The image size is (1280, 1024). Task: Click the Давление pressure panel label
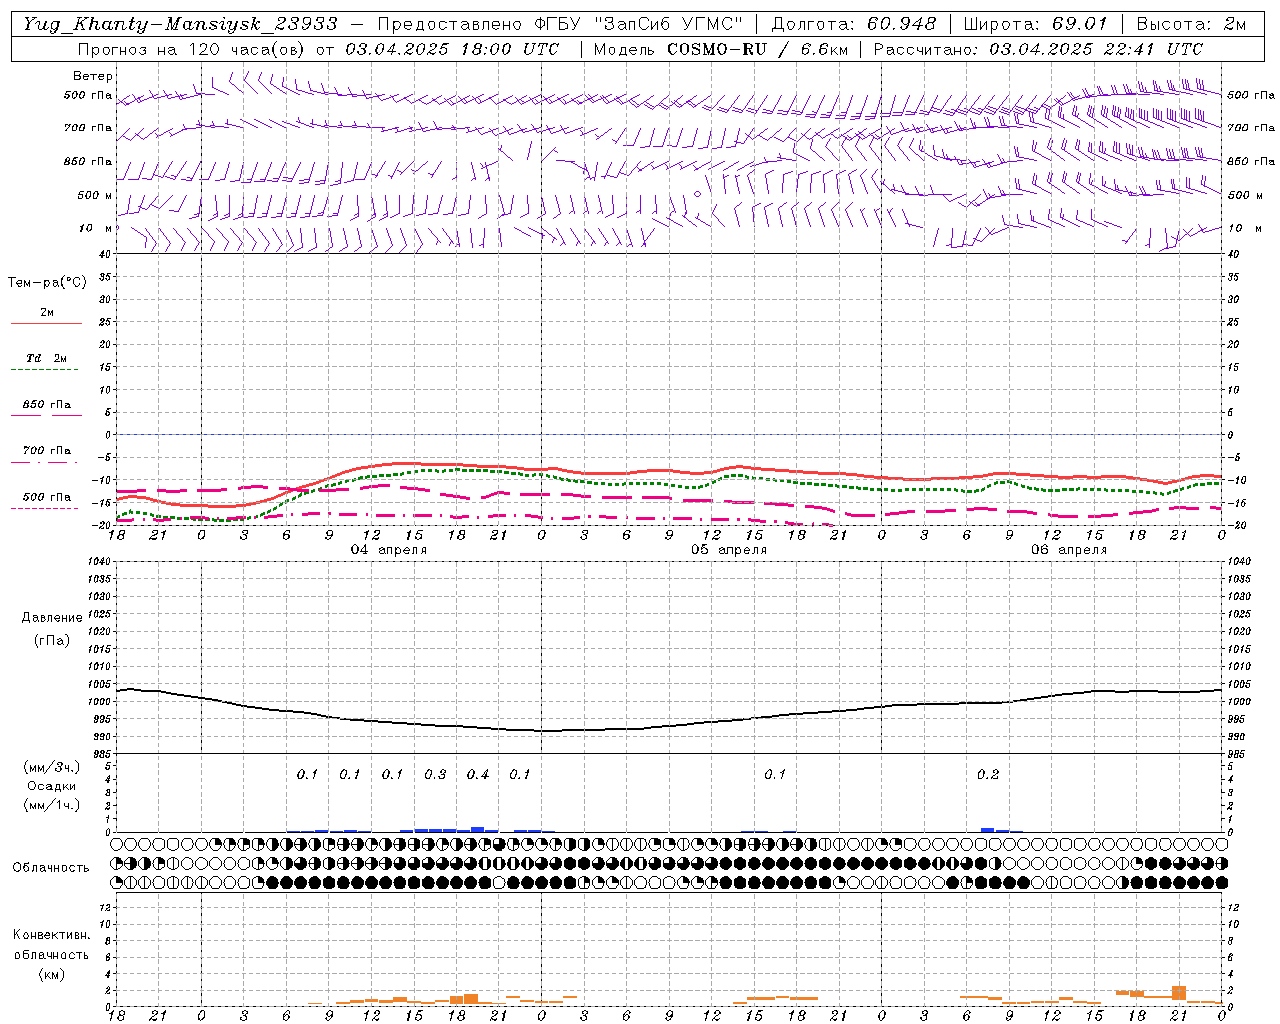tap(52, 618)
